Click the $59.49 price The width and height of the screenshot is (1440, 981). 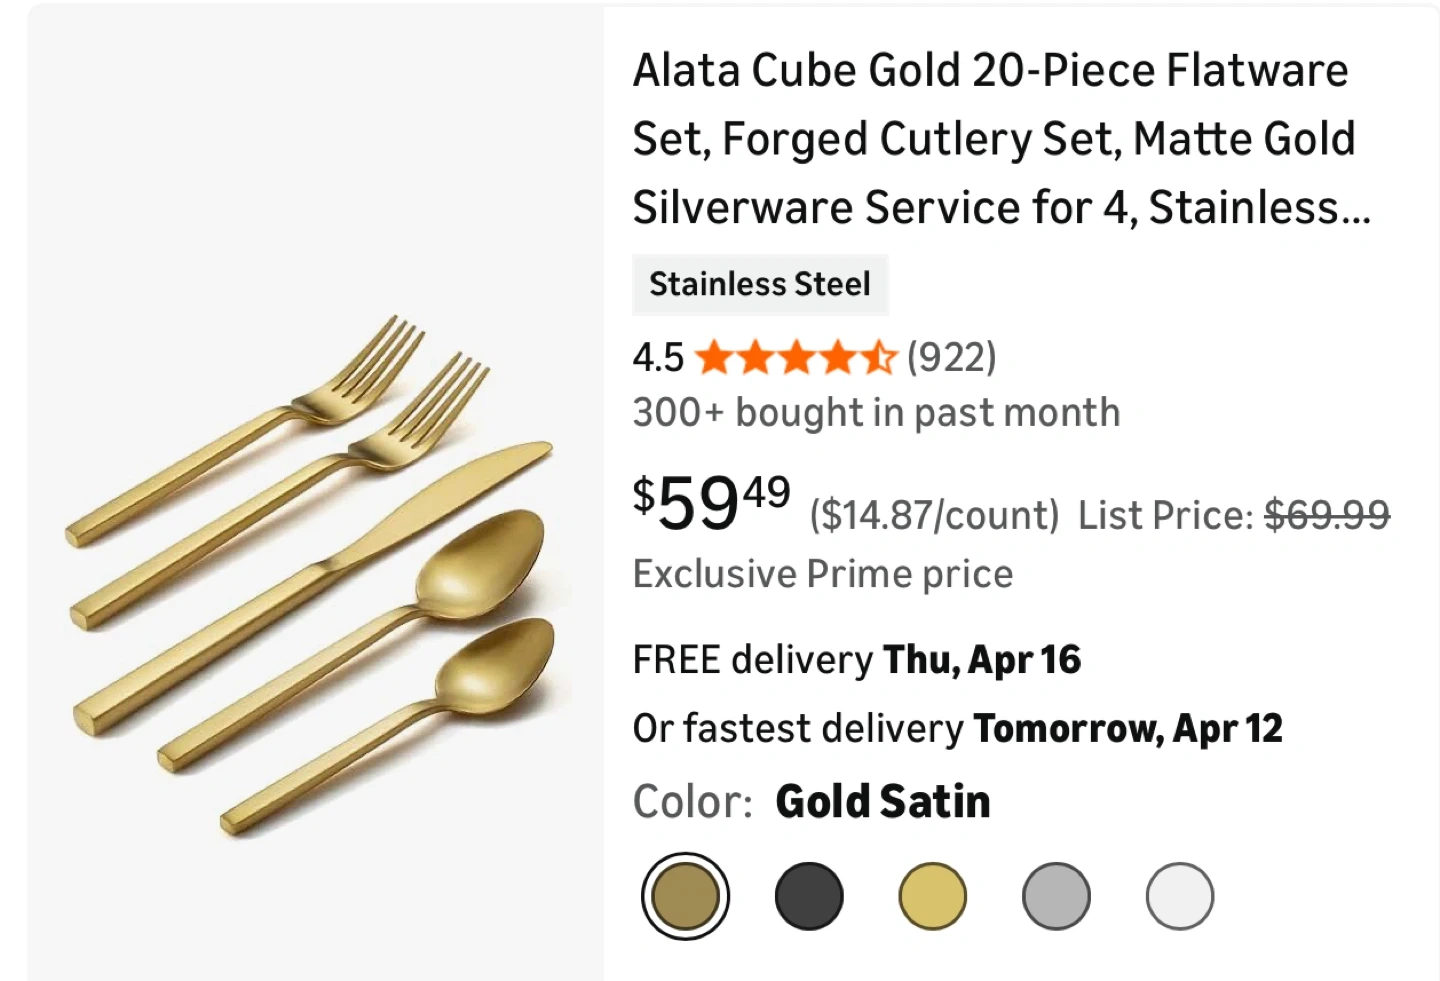pyautogui.click(x=711, y=502)
